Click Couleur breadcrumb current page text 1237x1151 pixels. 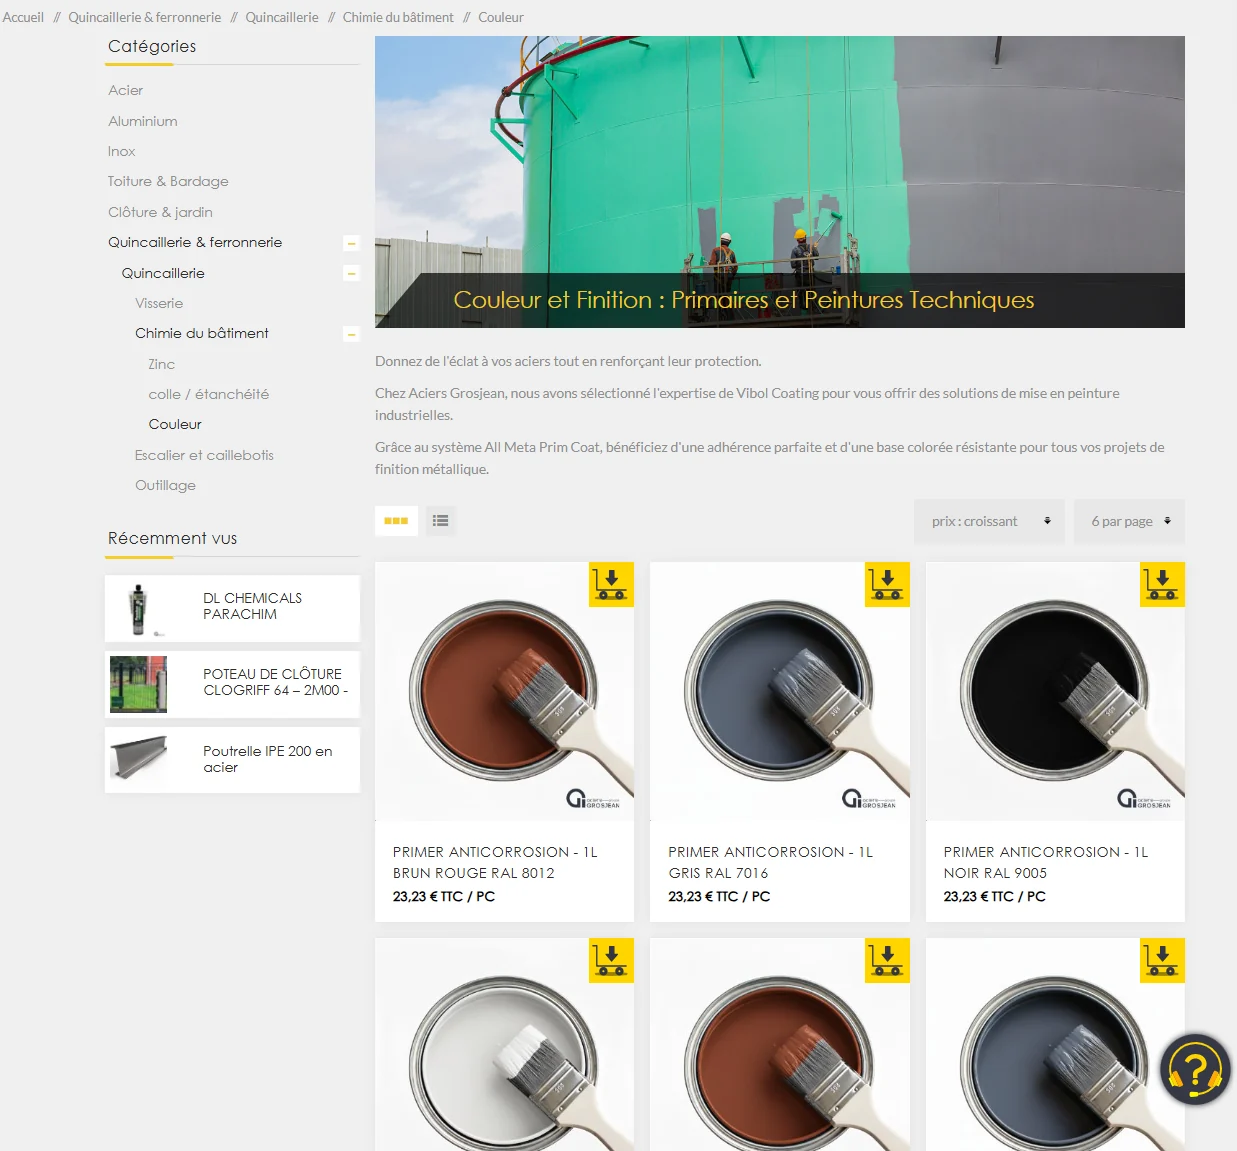click(x=501, y=17)
